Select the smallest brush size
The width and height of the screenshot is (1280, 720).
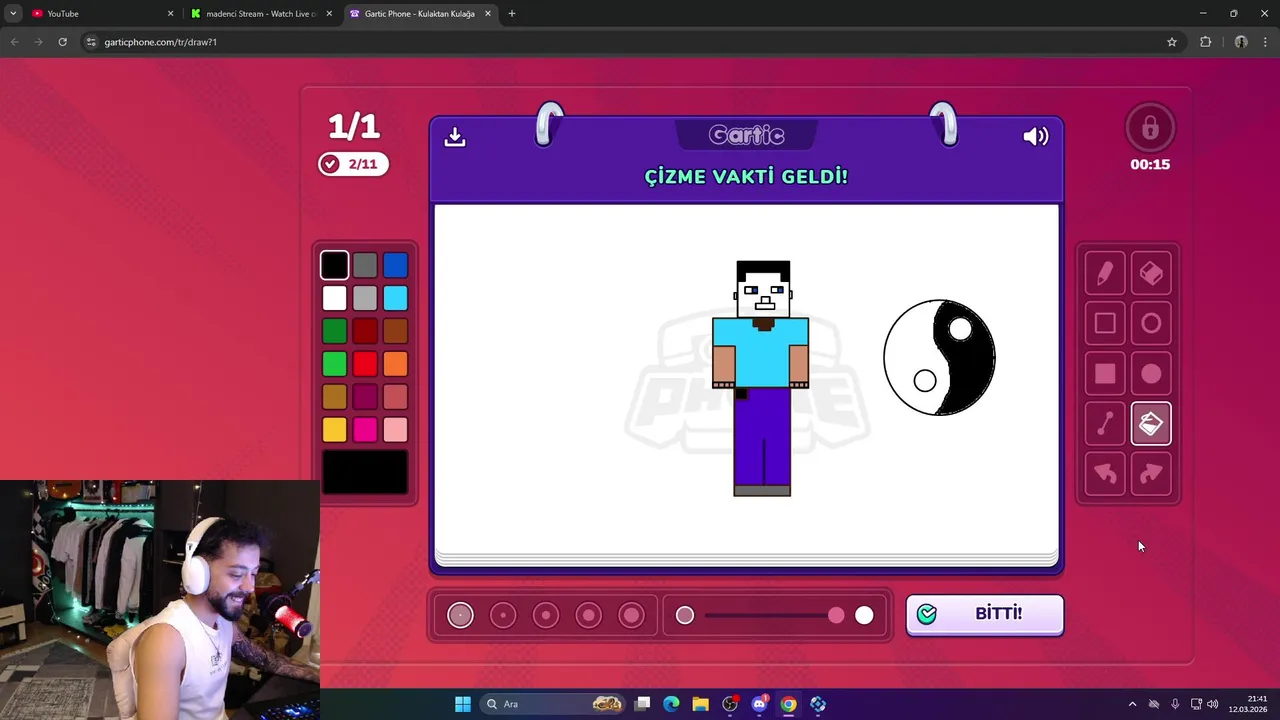pos(460,615)
